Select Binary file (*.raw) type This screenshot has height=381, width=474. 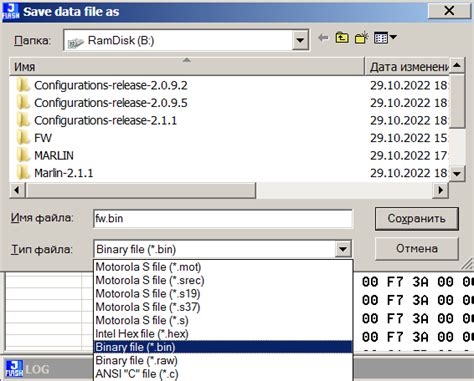(x=136, y=360)
